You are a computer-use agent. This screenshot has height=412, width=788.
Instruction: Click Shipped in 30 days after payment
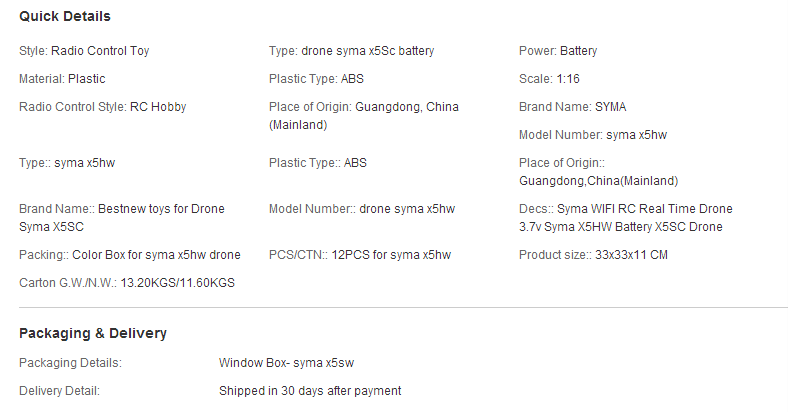click(x=310, y=391)
